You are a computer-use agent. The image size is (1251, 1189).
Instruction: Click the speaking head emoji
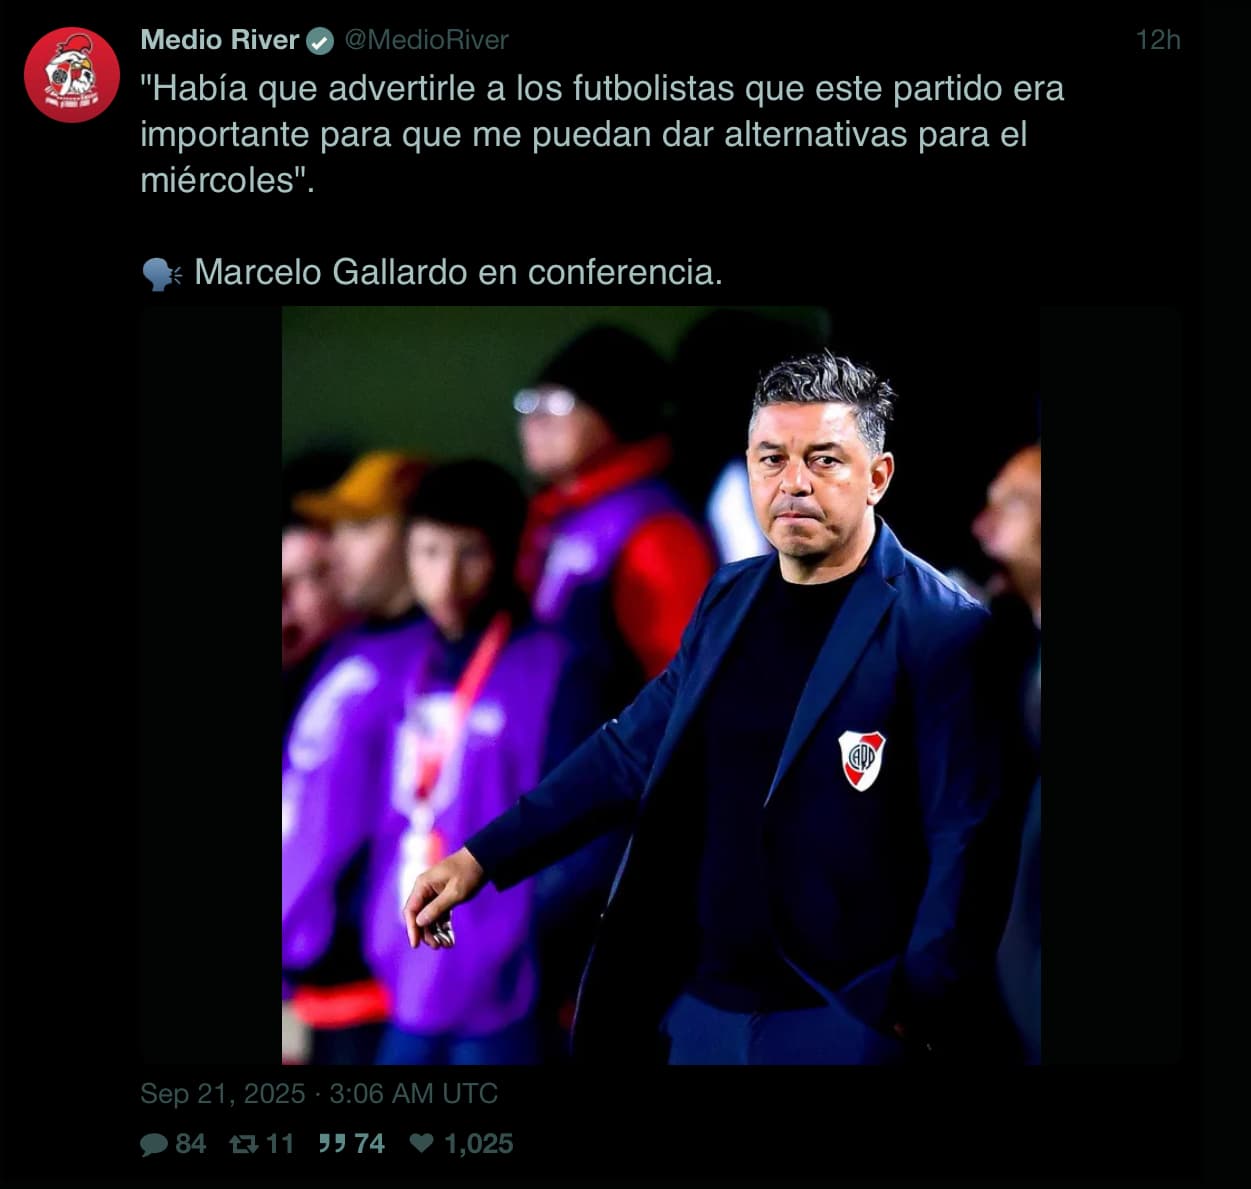161,273
